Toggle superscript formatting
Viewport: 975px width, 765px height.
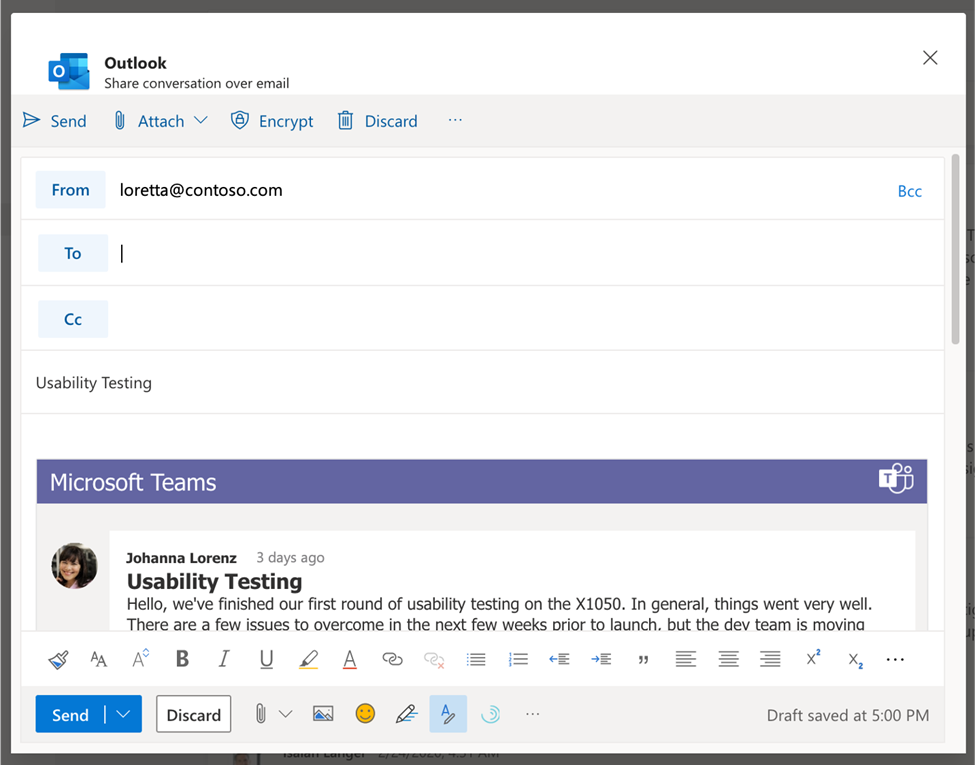pos(813,658)
